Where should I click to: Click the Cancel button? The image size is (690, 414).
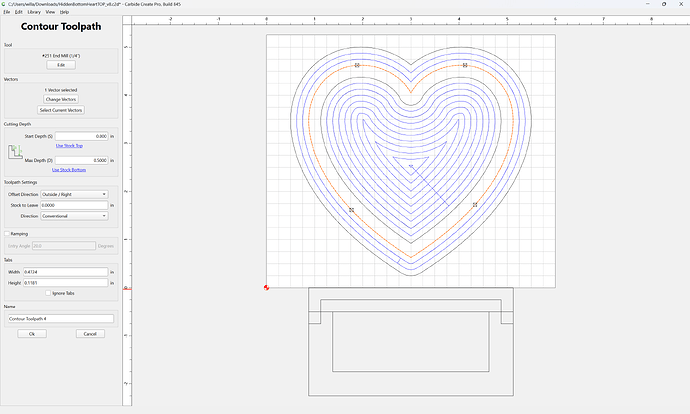[90, 334]
